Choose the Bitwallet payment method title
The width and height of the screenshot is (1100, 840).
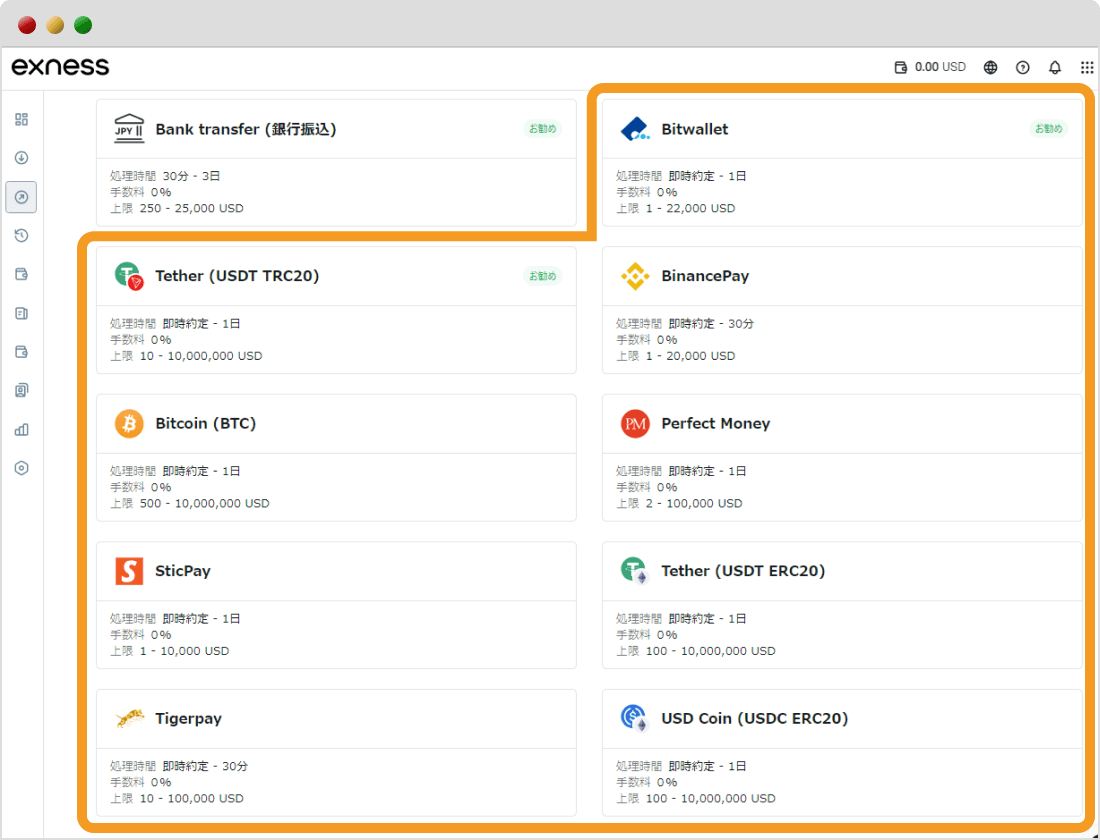click(x=695, y=129)
